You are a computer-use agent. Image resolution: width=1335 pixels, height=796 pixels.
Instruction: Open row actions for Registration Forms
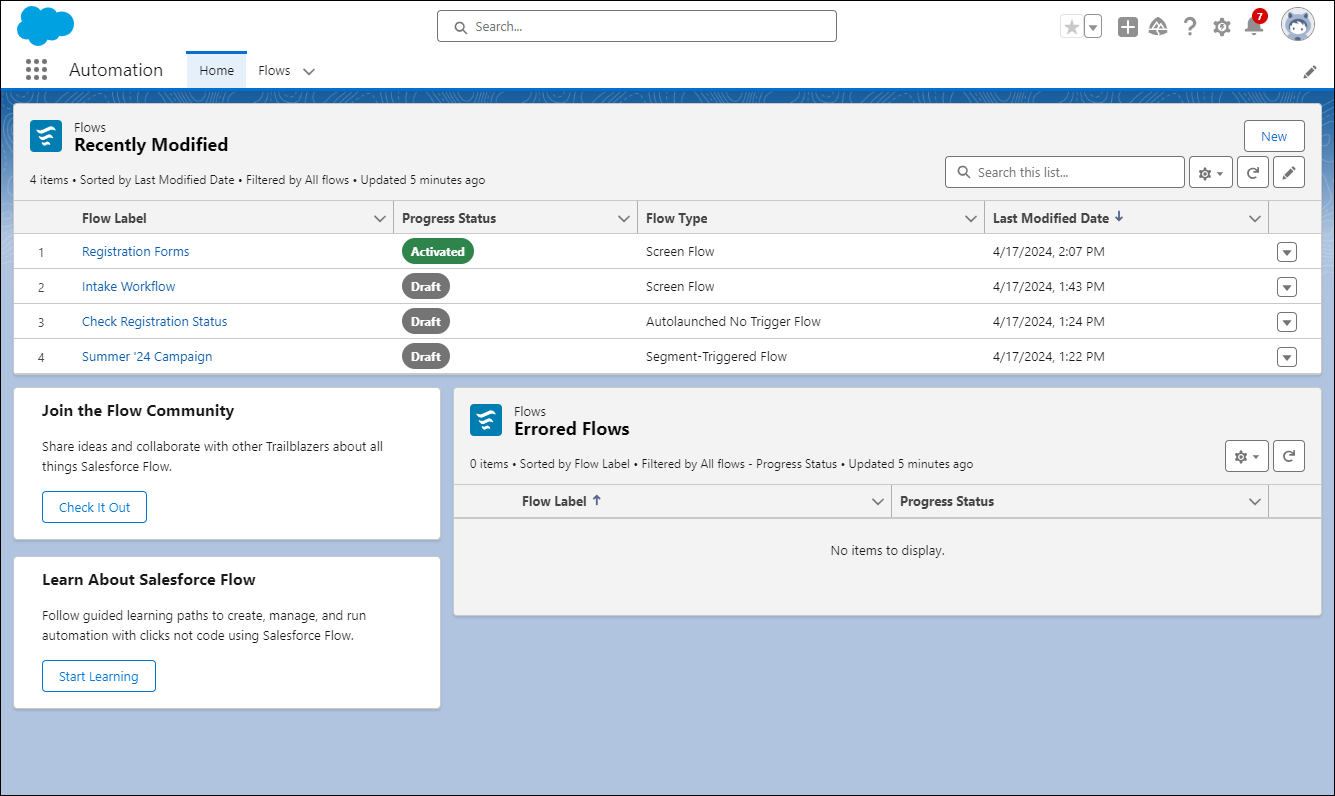(1287, 252)
